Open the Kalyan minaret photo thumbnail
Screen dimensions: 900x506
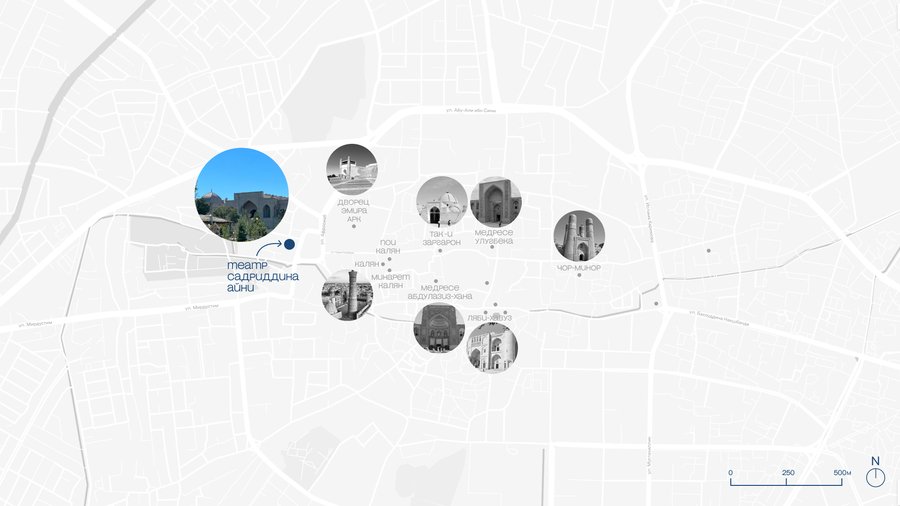(347, 295)
